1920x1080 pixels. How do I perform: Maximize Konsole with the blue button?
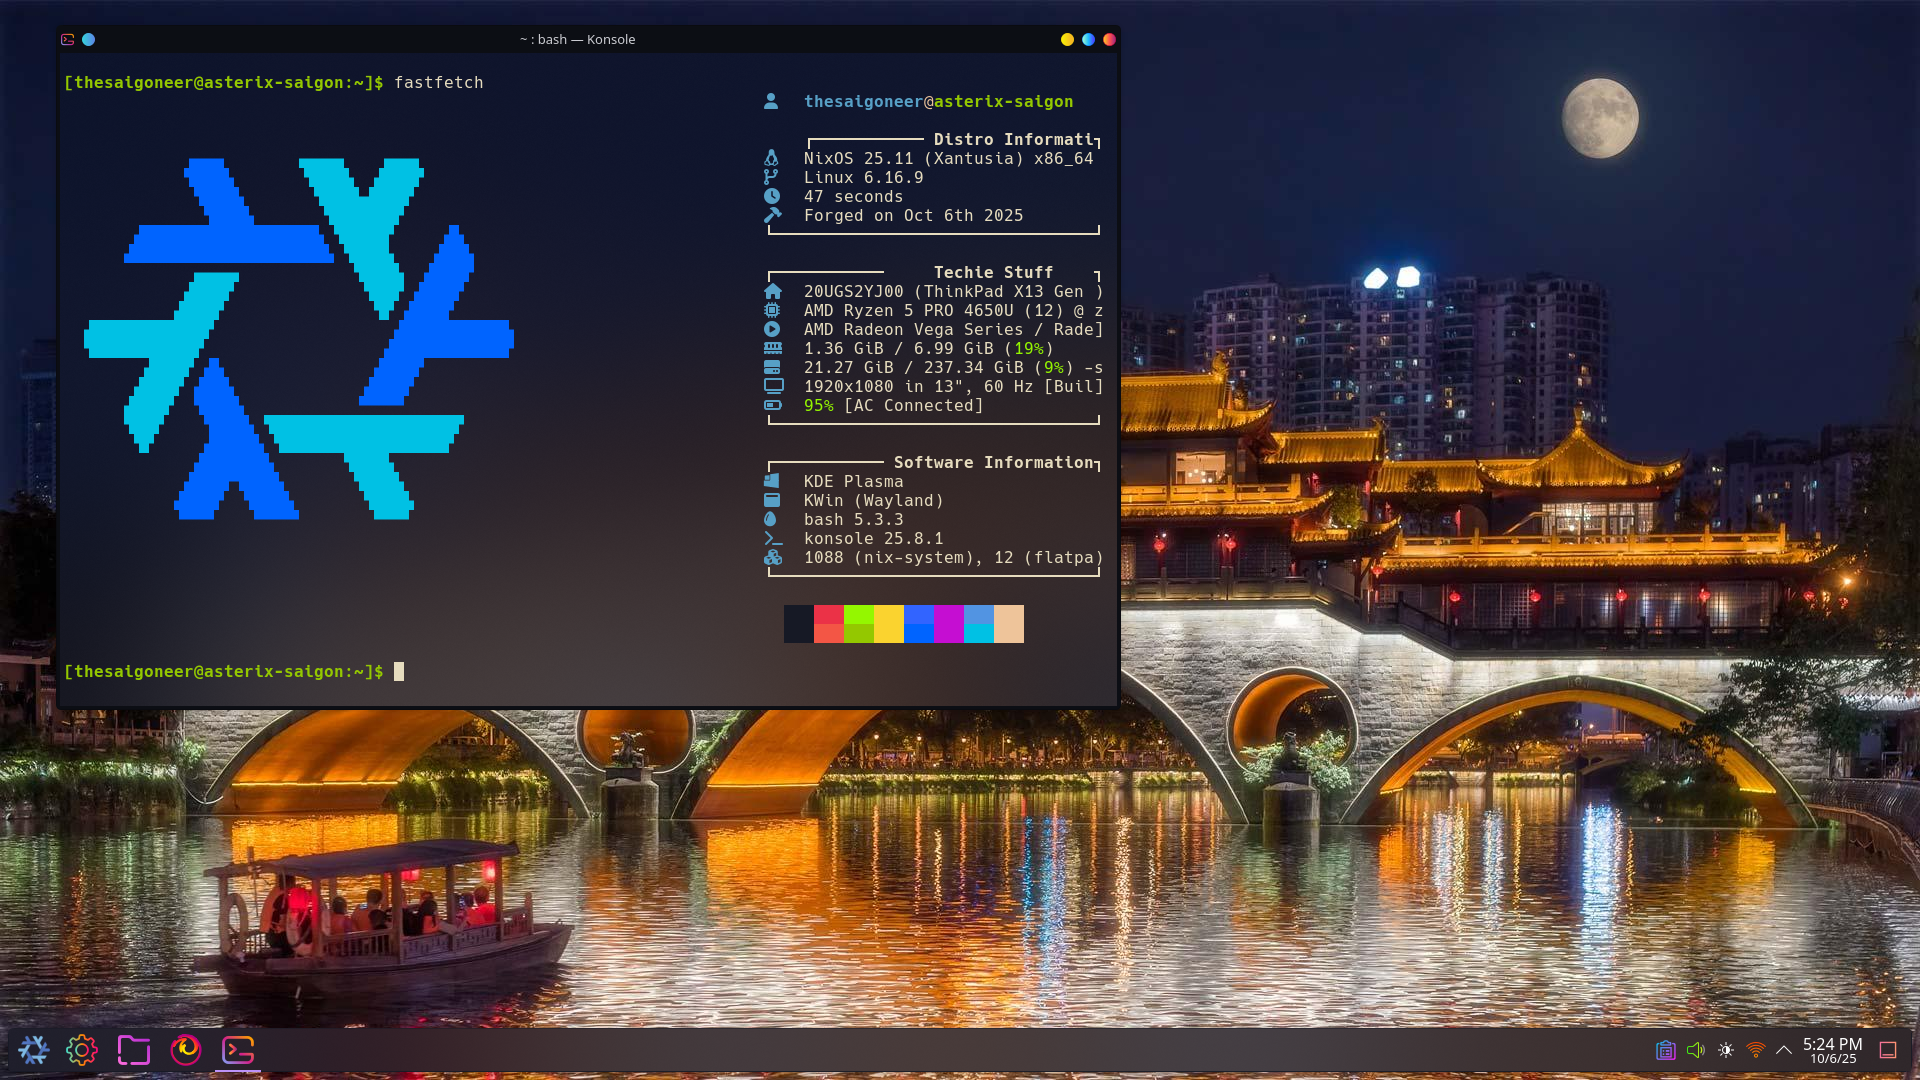tap(1088, 40)
